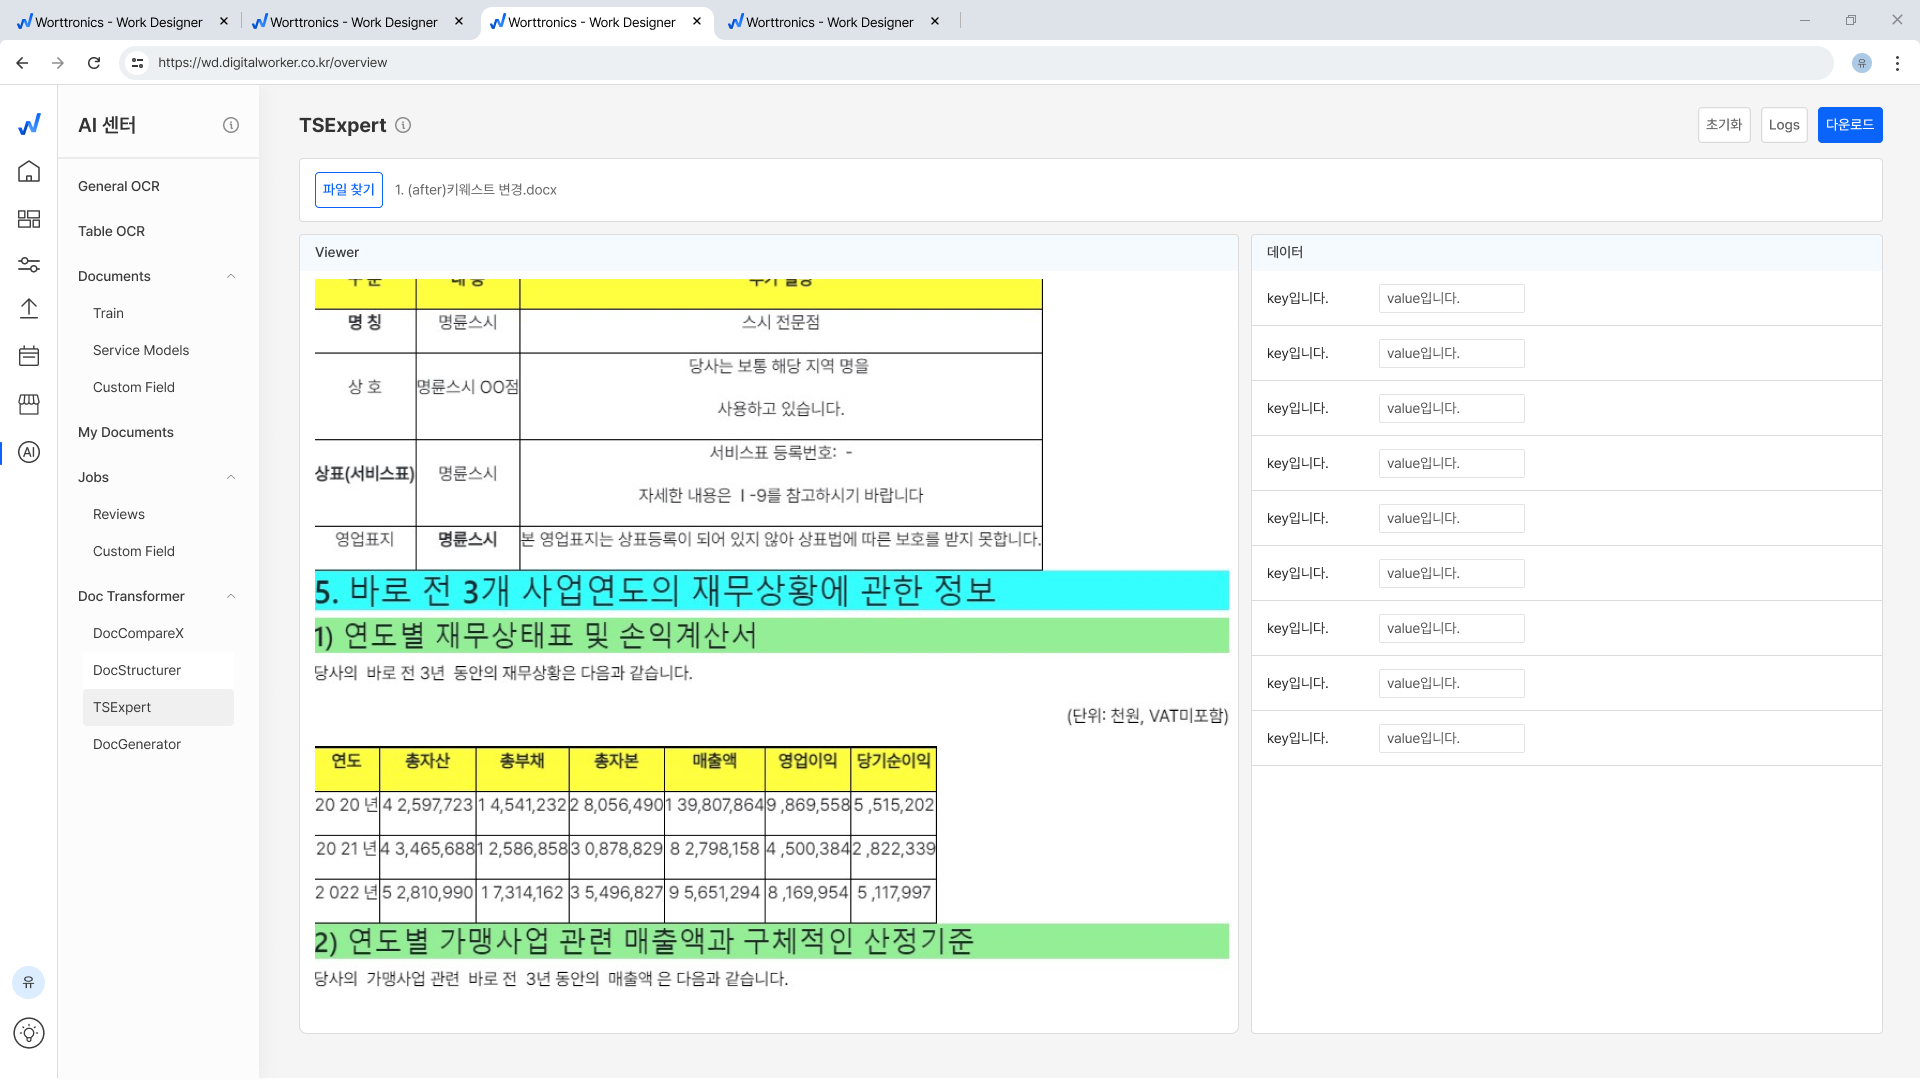Expand the Documents section
The width and height of the screenshot is (1920, 1080).
click(229, 276)
